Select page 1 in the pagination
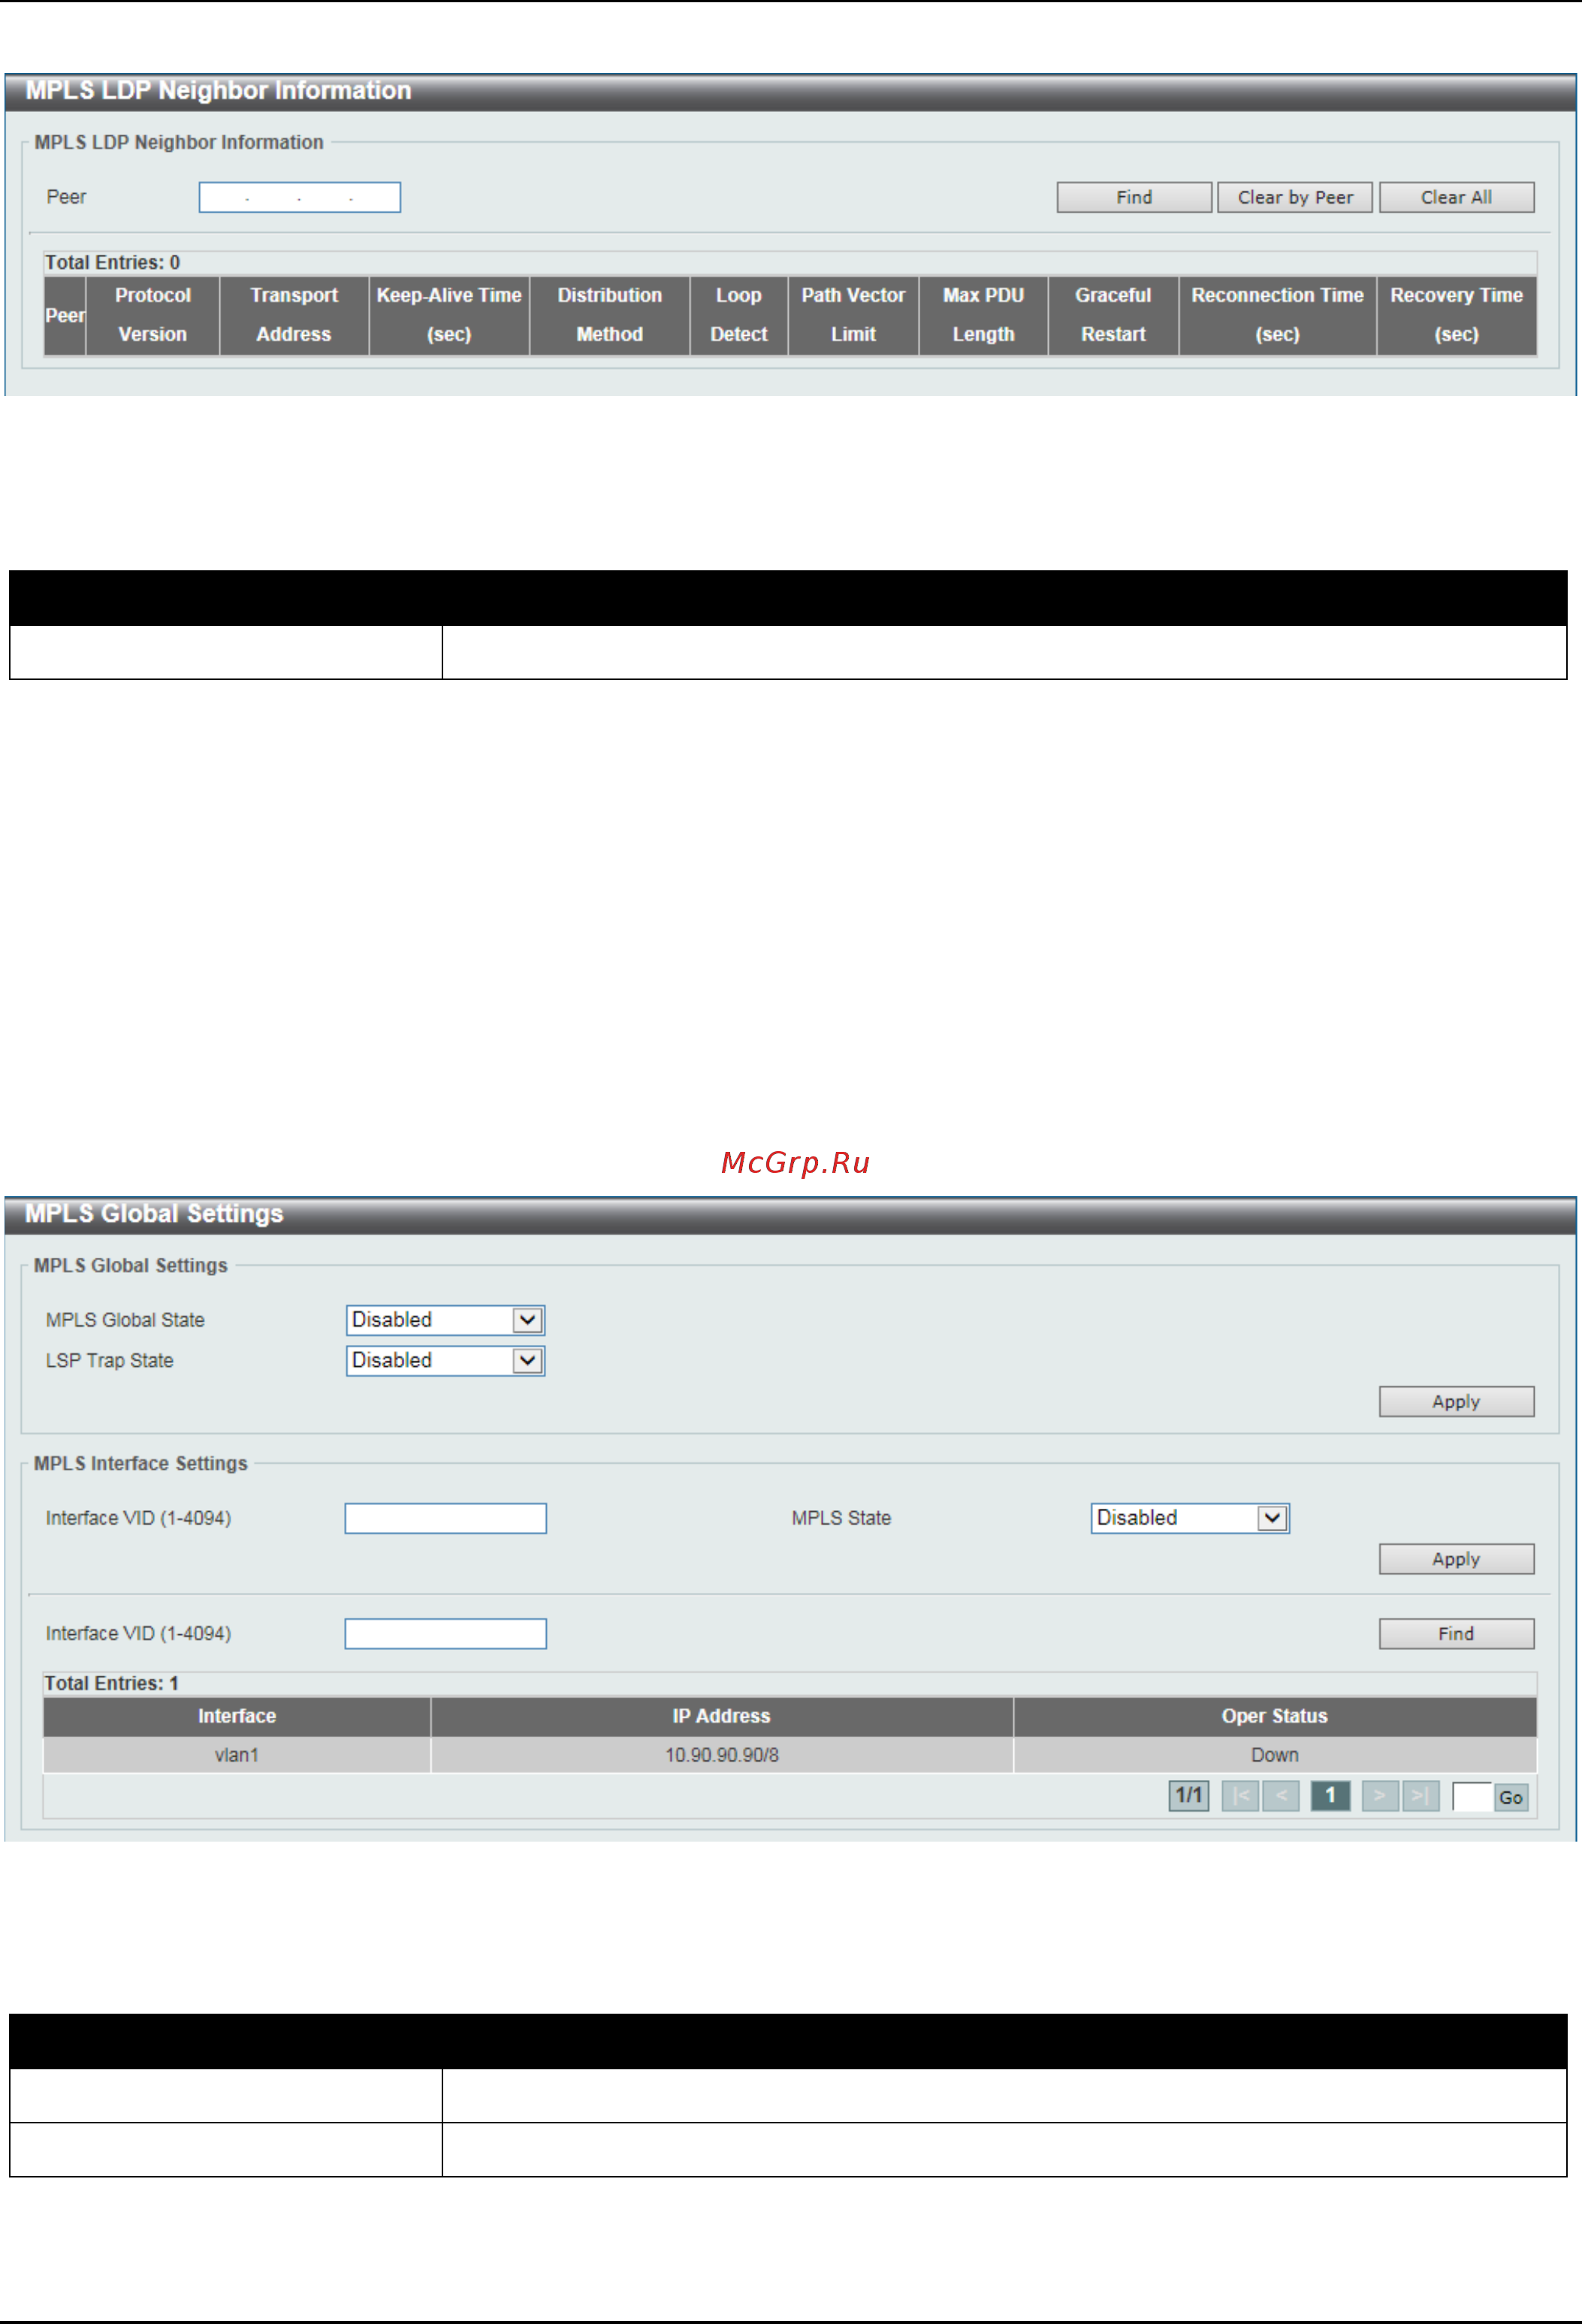 click(1330, 1796)
